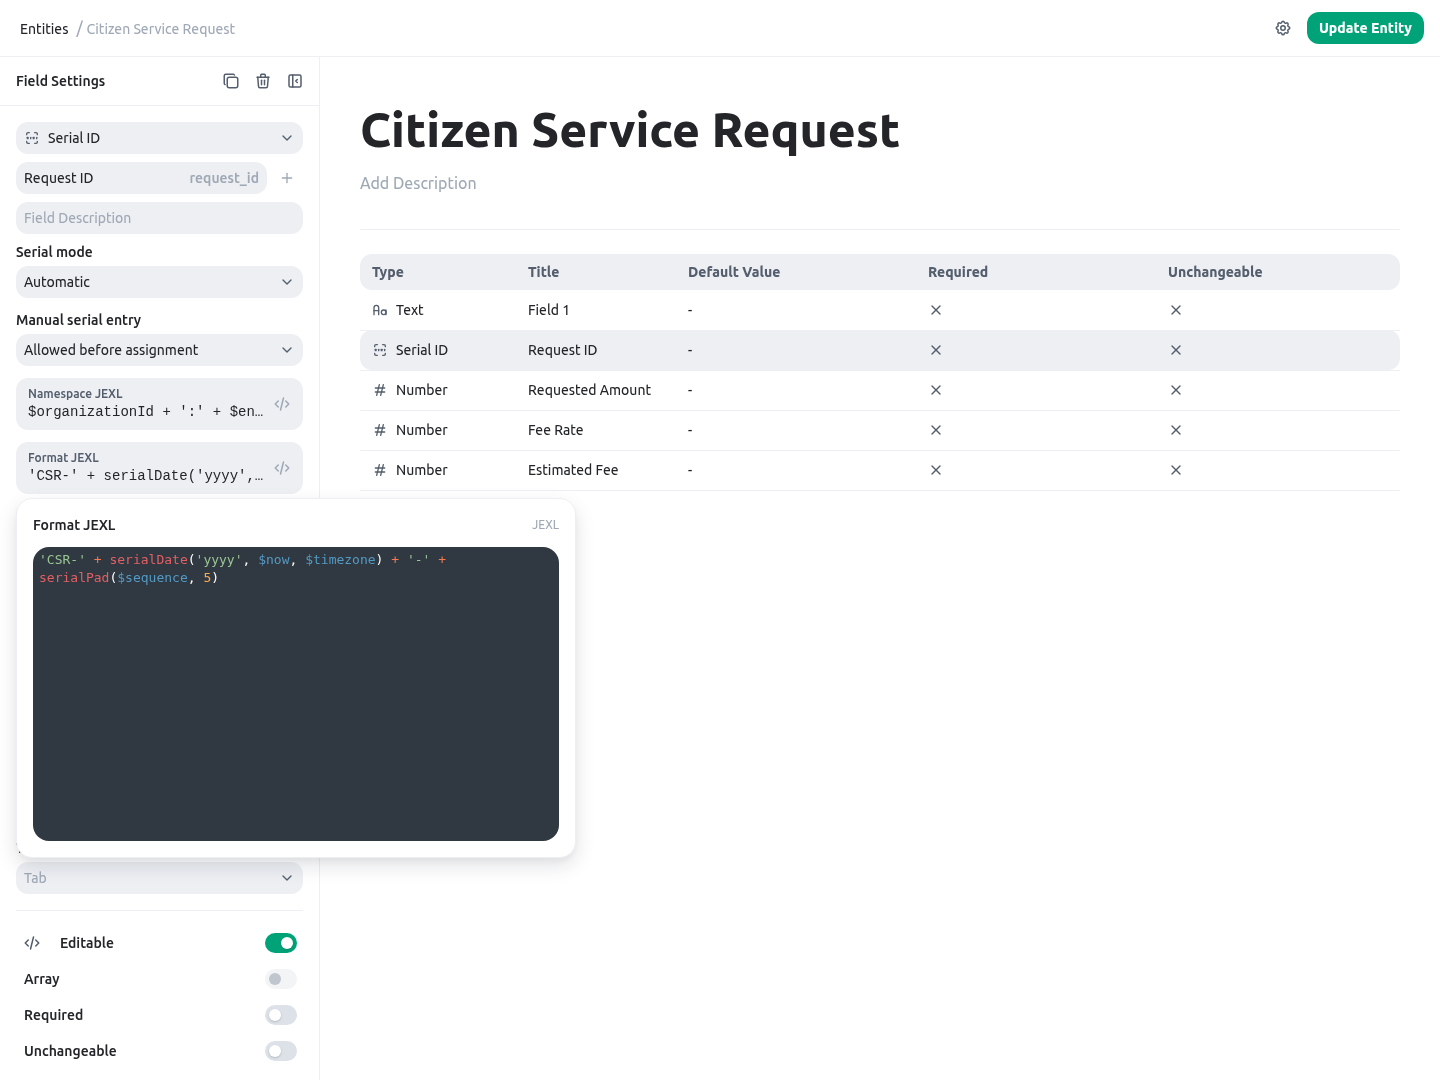This screenshot has height=1080, width=1440.
Task: Click Unchangeable X mark for Estimated Fee
Action: [x=1176, y=470]
